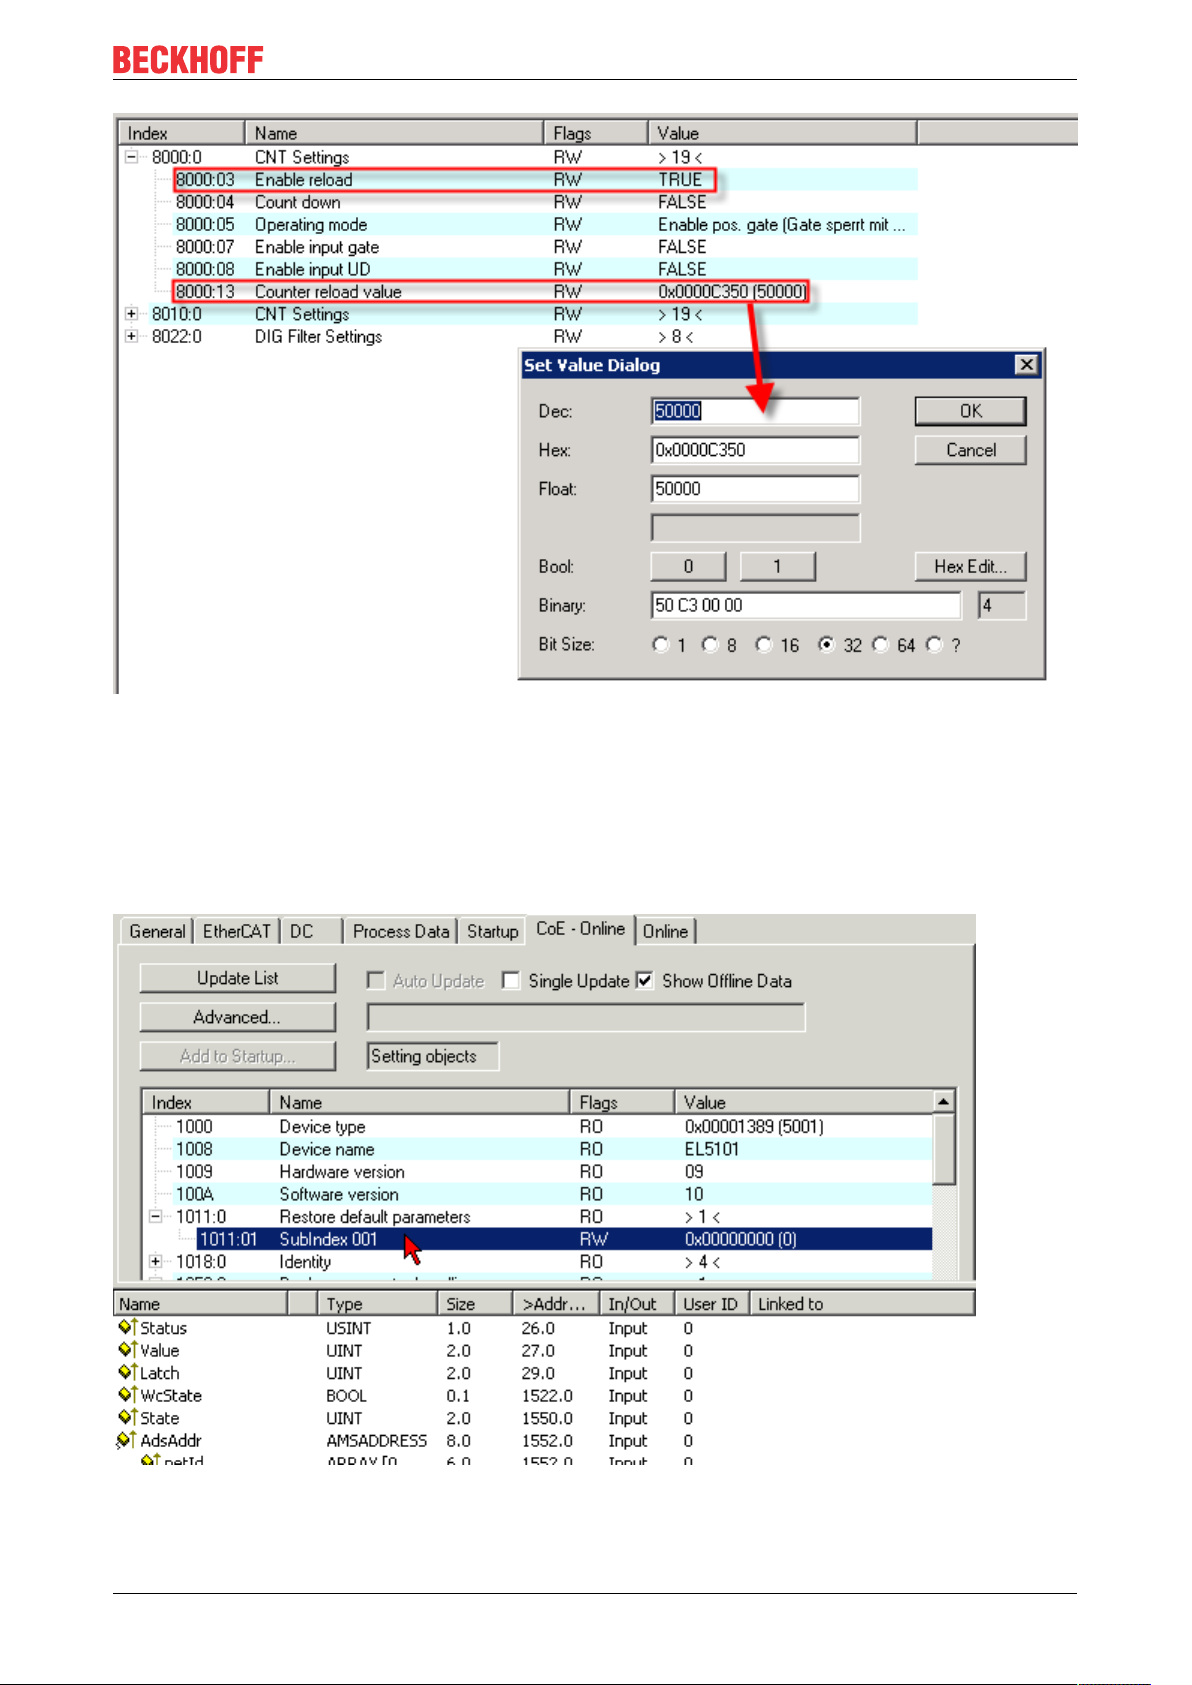Click the Flags column header in upper list
This screenshot has height=1685, width=1192.
click(595, 133)
